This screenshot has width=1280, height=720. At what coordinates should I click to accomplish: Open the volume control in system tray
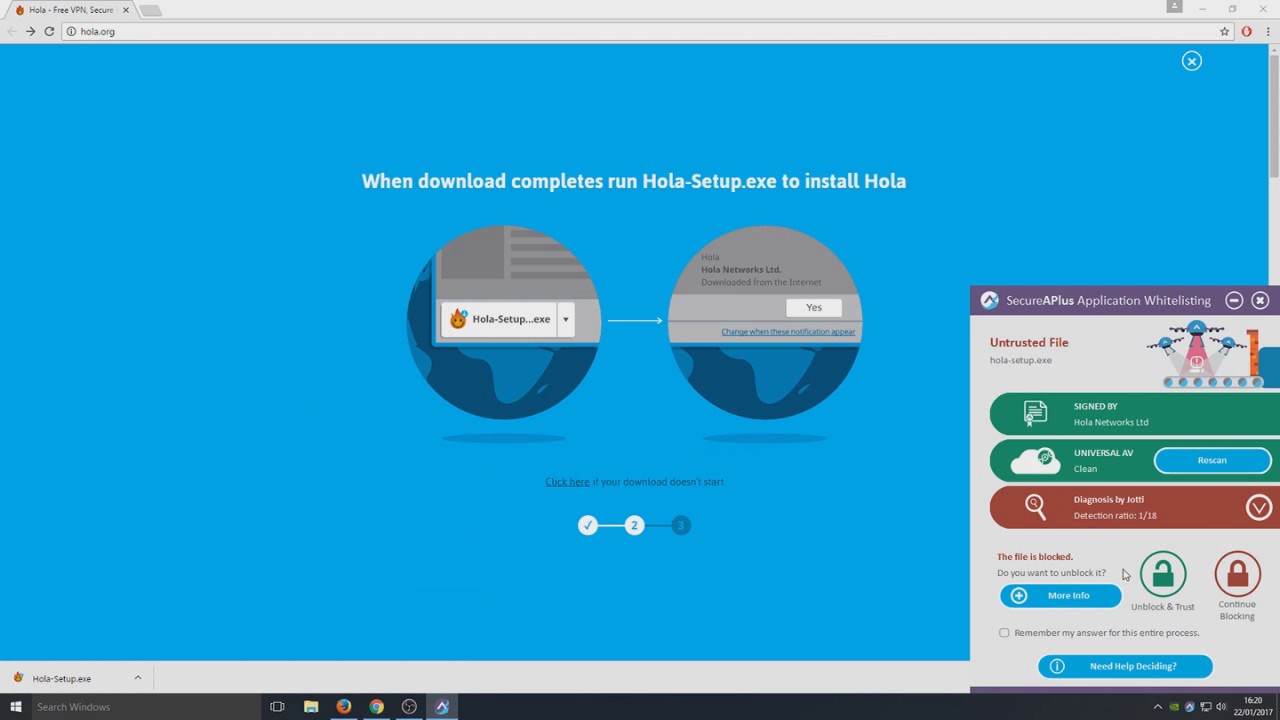point(1220,706)
